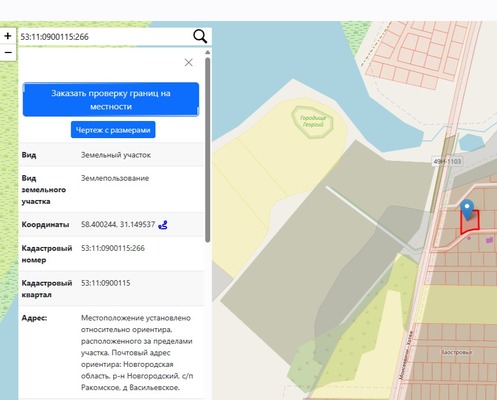This screenshot has width=497, height=400.
Task: Click the 49Н-1103 road label on map
Action: [447, 162]
